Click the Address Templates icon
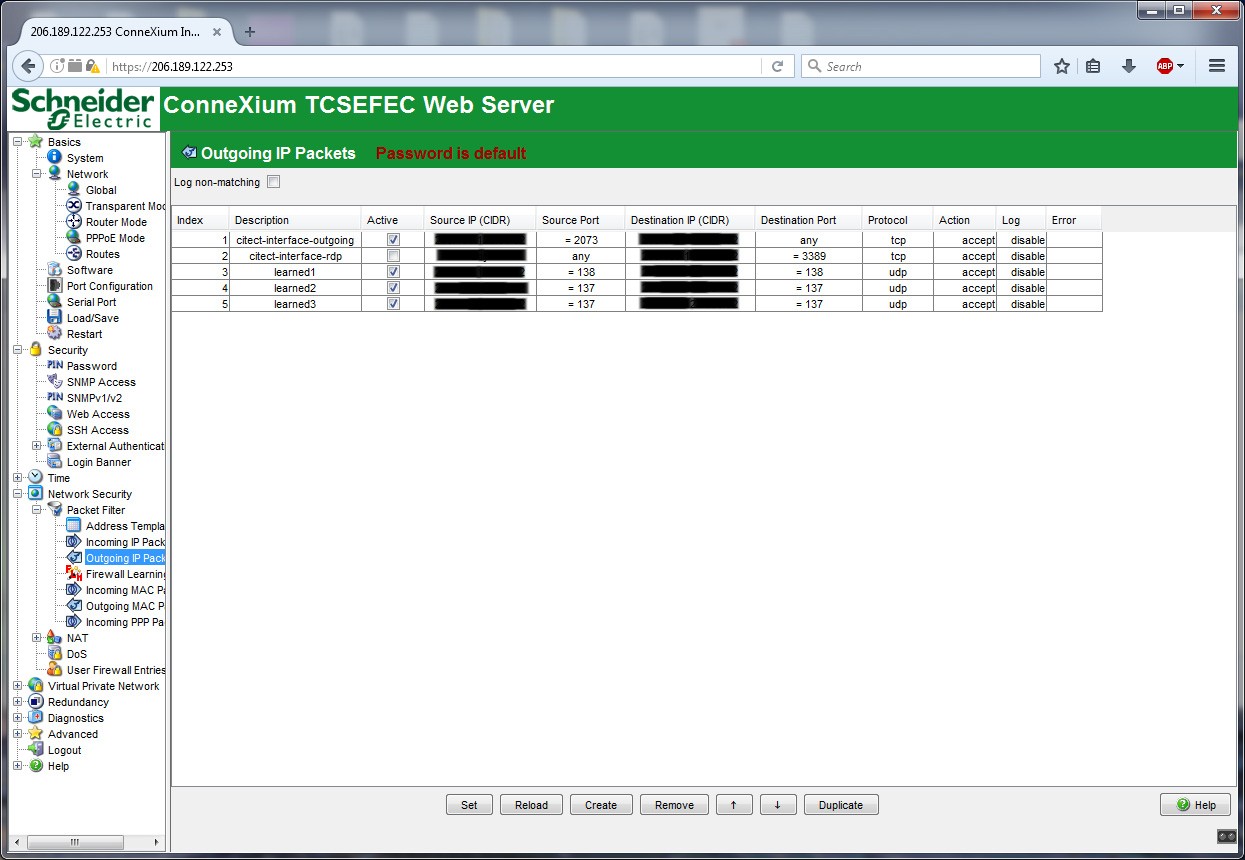This screenshot has height=860, width=1245. (74, 526)
